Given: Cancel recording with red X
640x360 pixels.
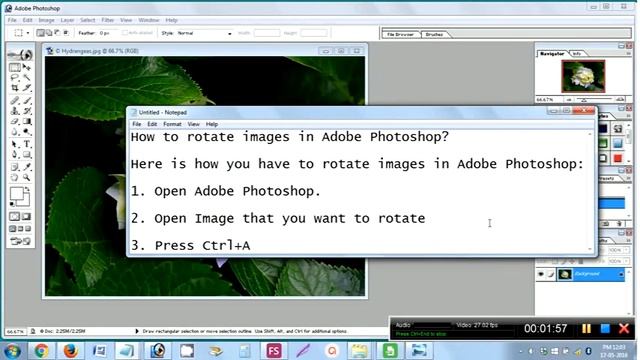Looking at the screenshot, I should (624, 329).
